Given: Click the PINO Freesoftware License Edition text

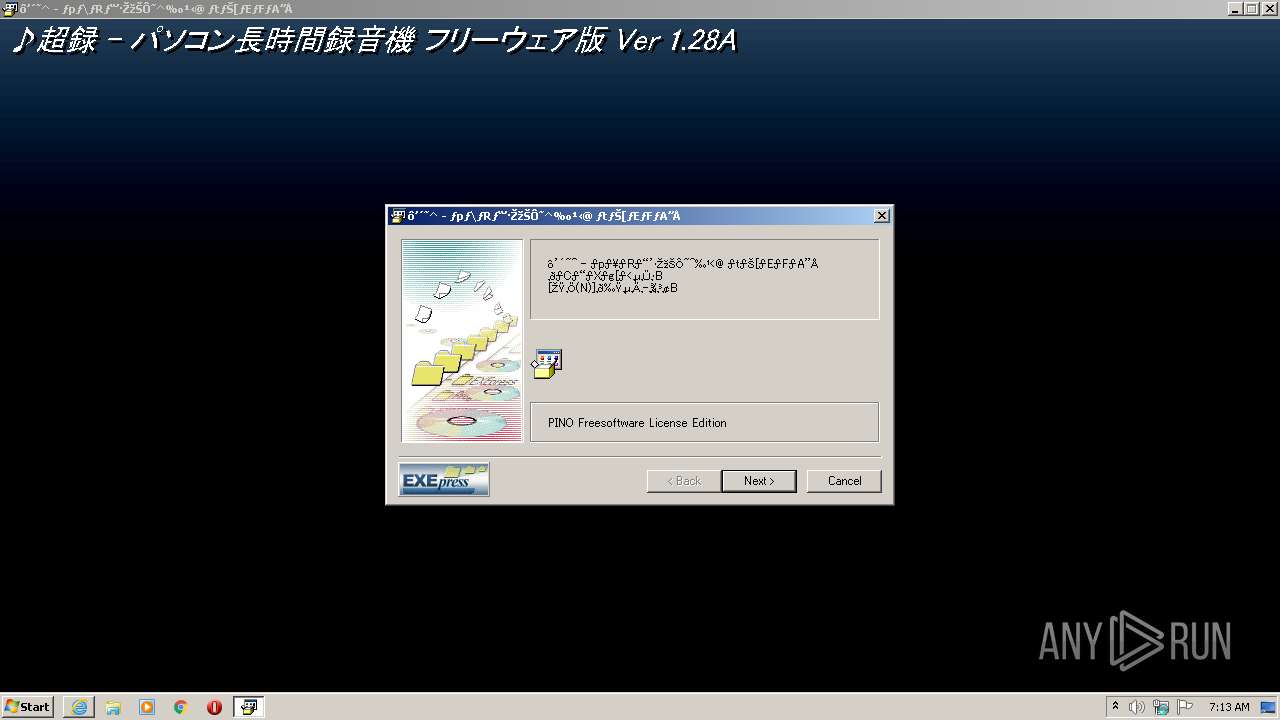Looking at the screenshot, I should click(x=637, y=423).
